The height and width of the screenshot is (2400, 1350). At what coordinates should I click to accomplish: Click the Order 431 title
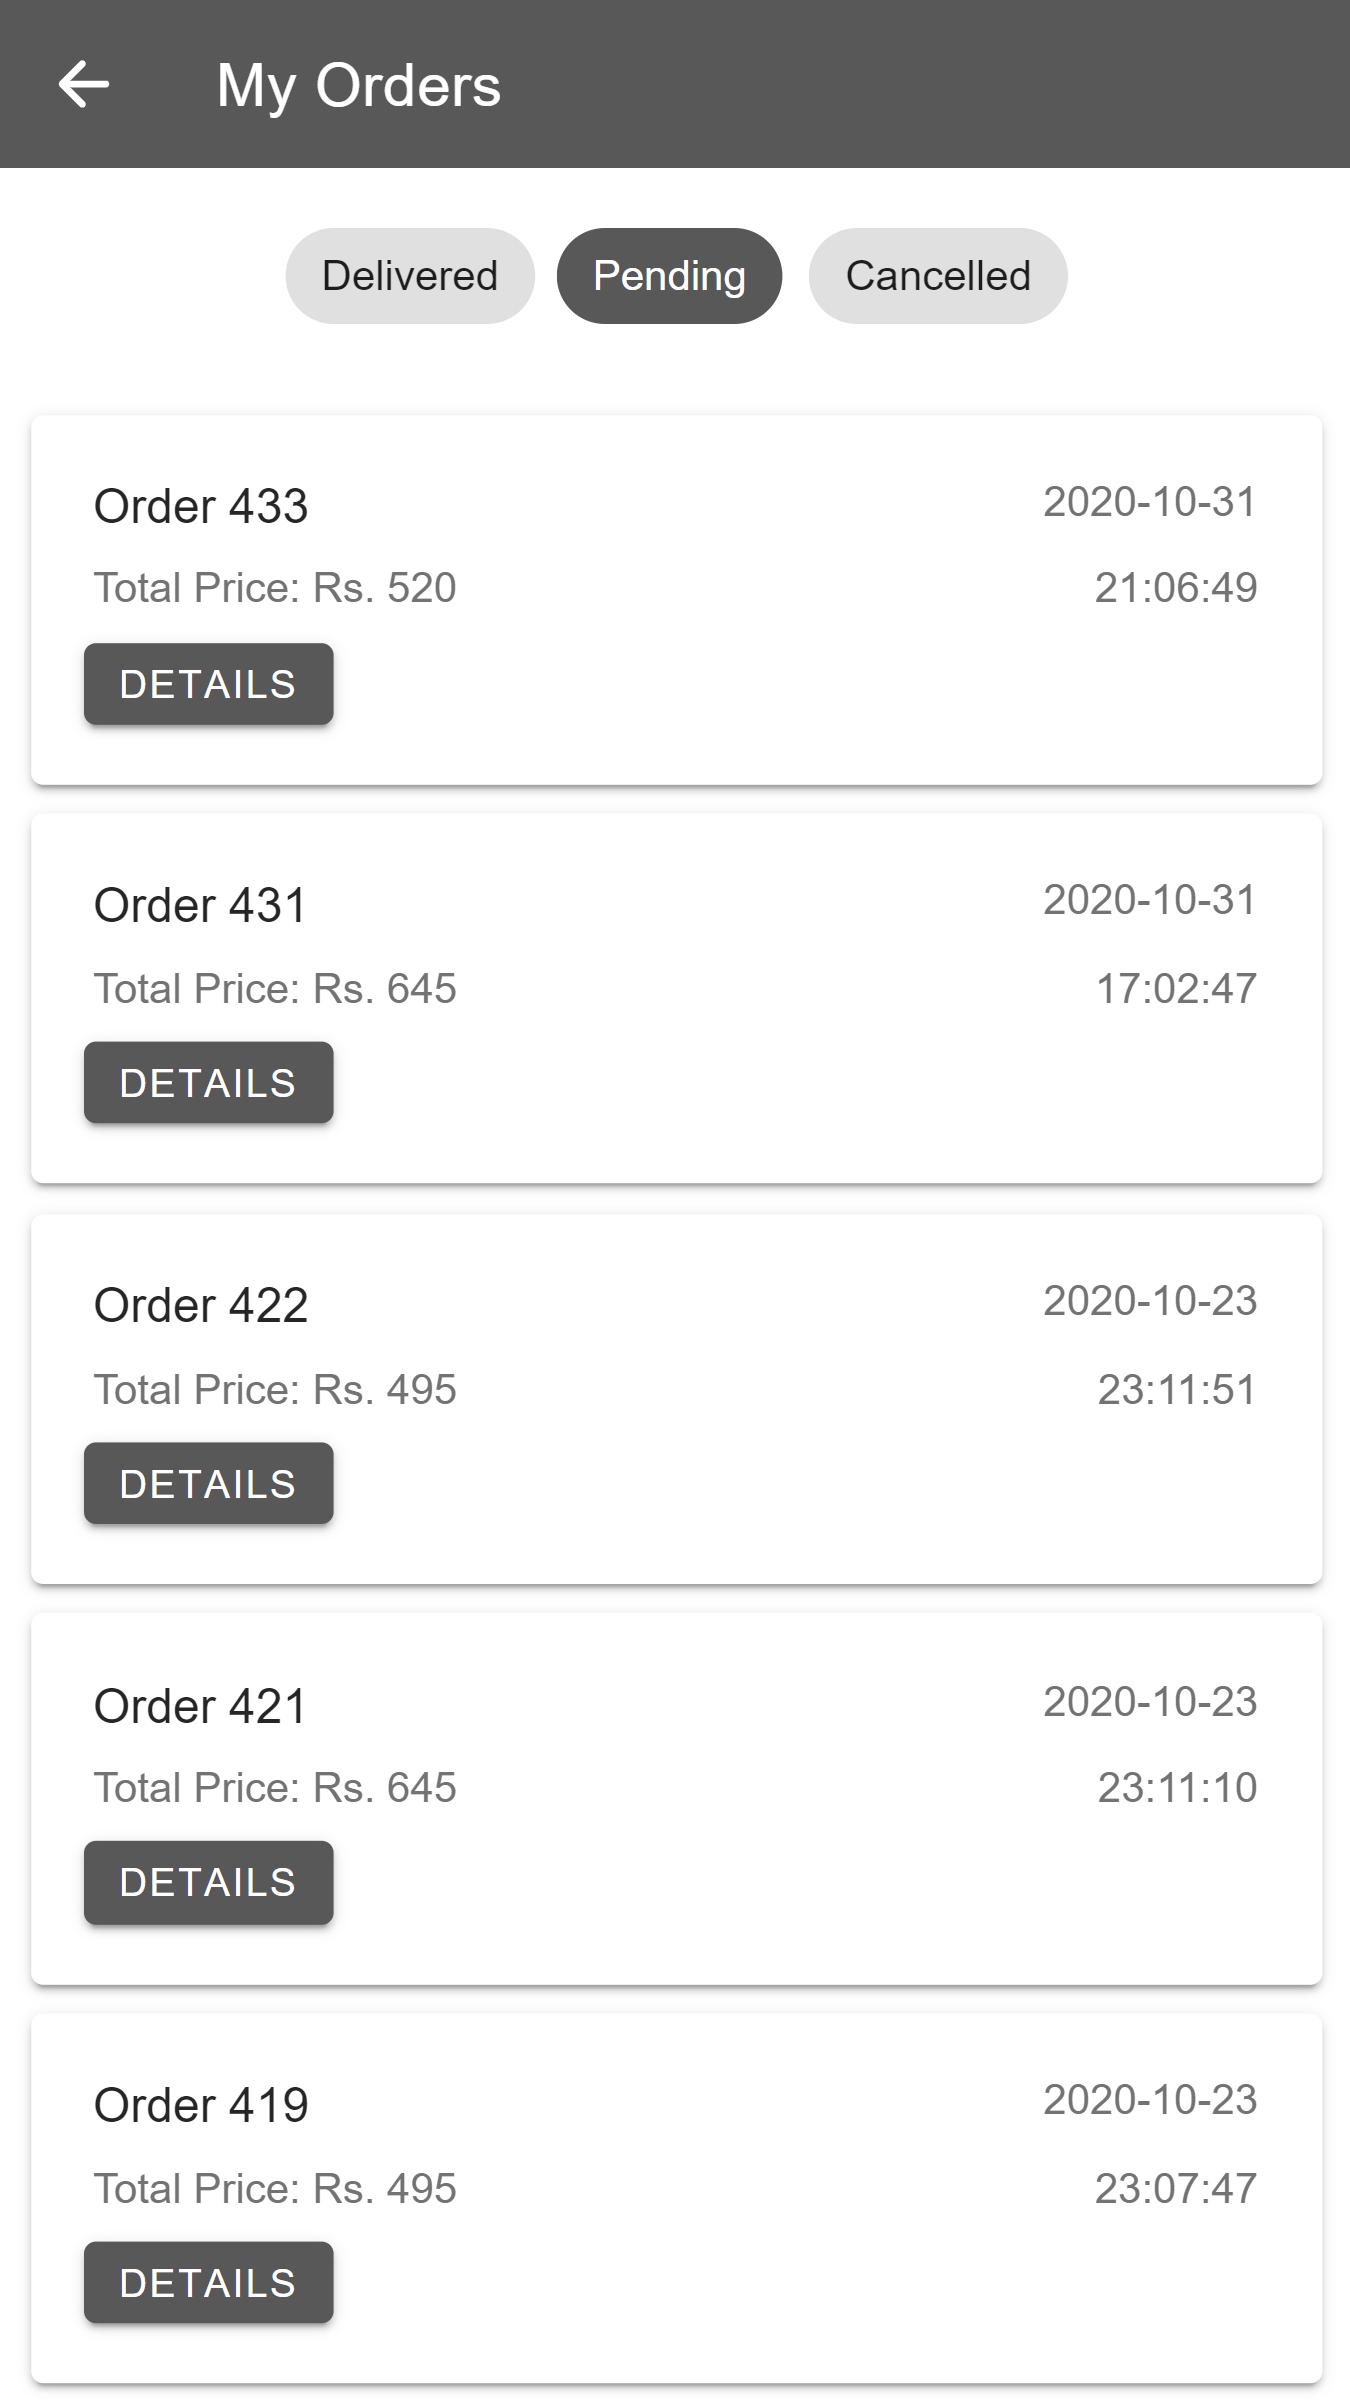click(200, 905)
